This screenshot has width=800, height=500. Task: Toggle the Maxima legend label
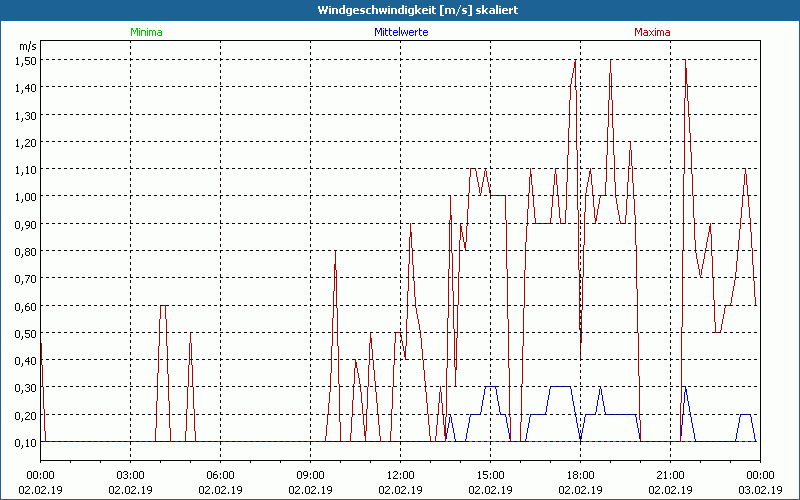[x=652, y=32]
